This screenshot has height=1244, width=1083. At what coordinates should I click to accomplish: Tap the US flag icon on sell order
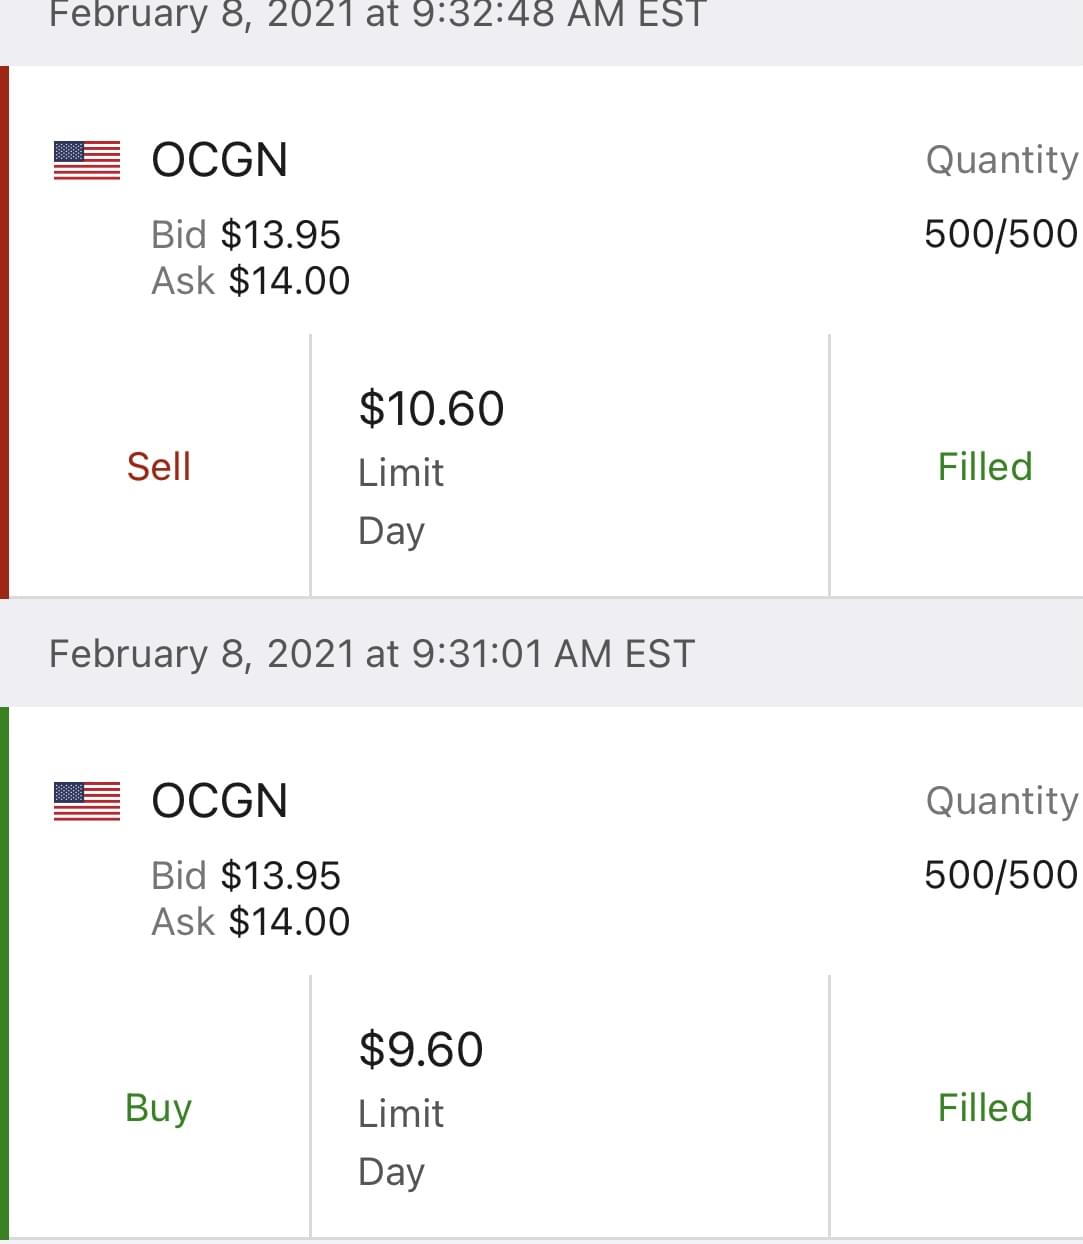coord(86,160)
